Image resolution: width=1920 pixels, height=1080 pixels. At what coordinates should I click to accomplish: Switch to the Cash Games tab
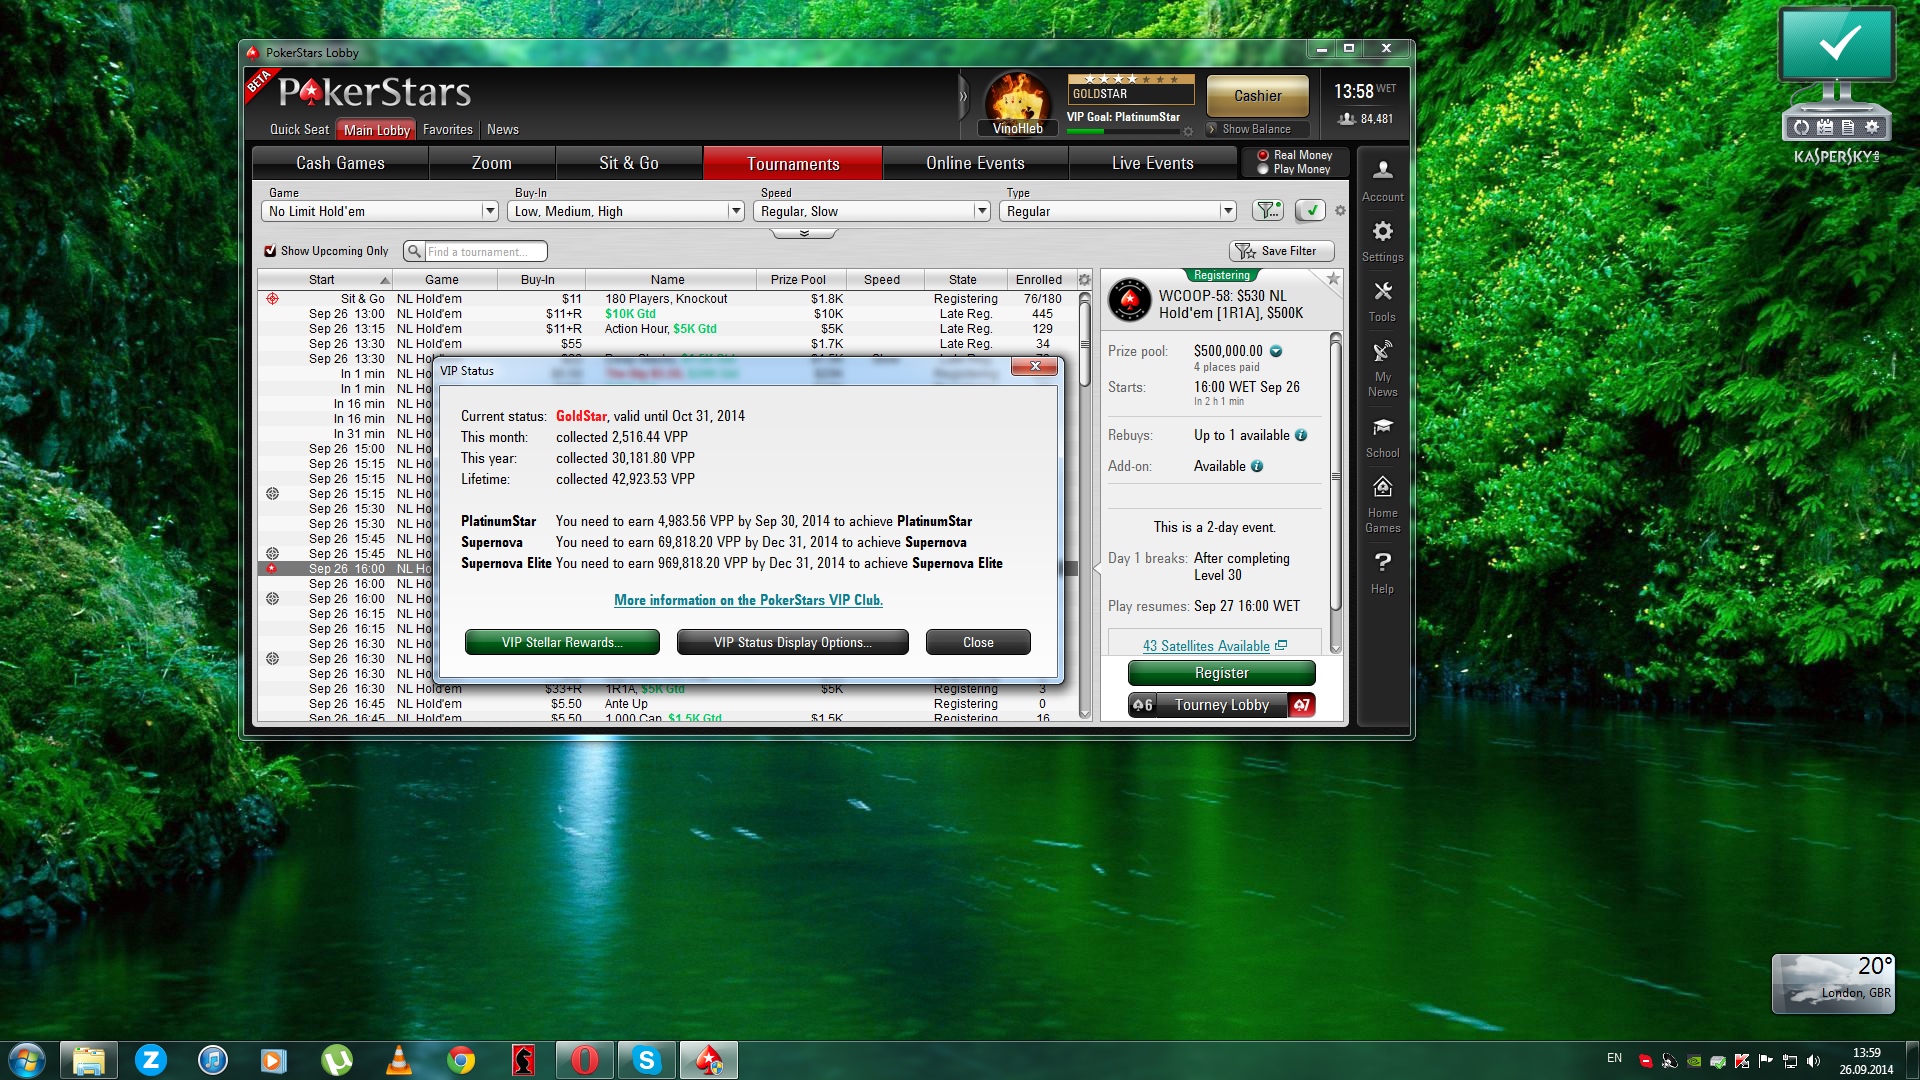340,163
